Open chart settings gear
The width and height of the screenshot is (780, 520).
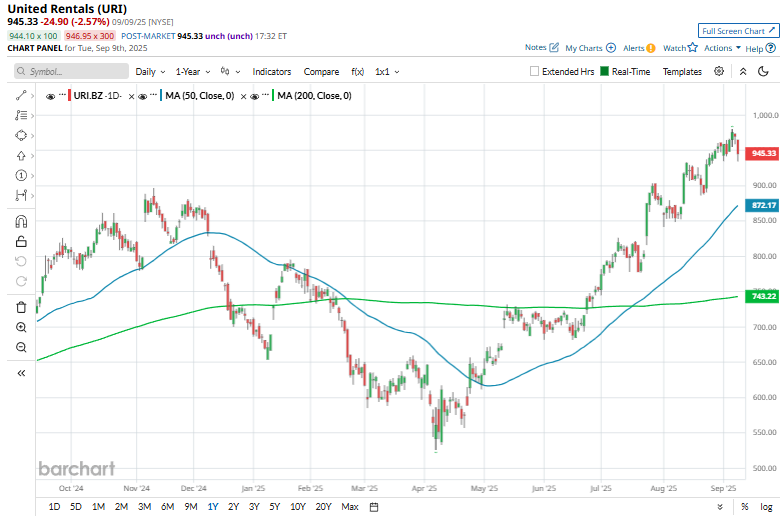[x=719, y=71]
